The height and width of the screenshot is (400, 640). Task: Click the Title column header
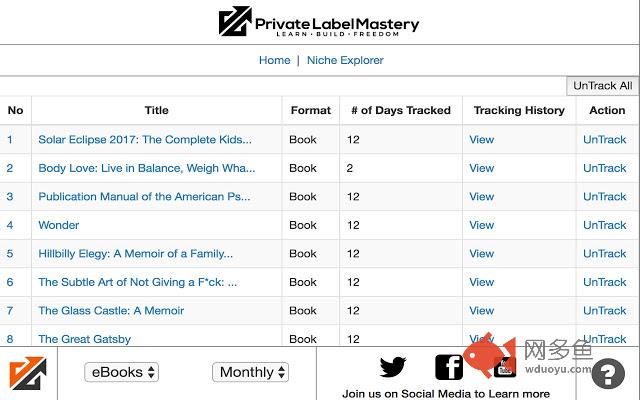pos(156,110)
